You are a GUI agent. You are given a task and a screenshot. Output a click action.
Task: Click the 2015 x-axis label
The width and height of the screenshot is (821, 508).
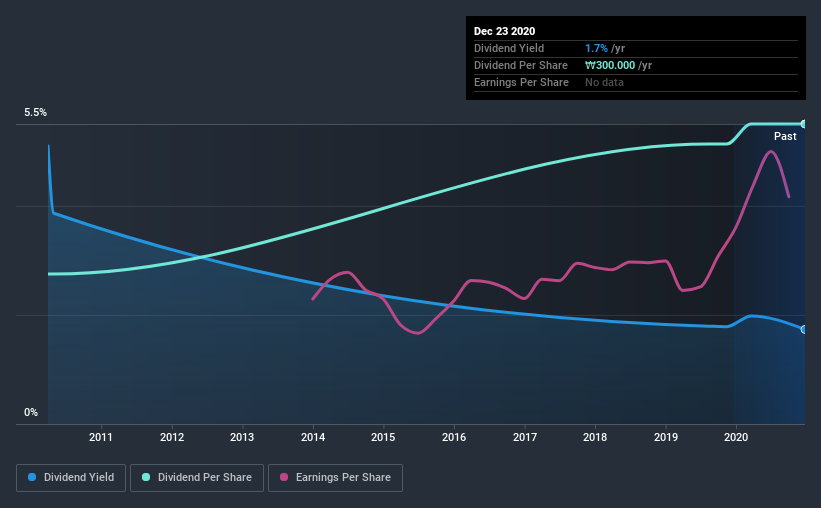point(383,437)
